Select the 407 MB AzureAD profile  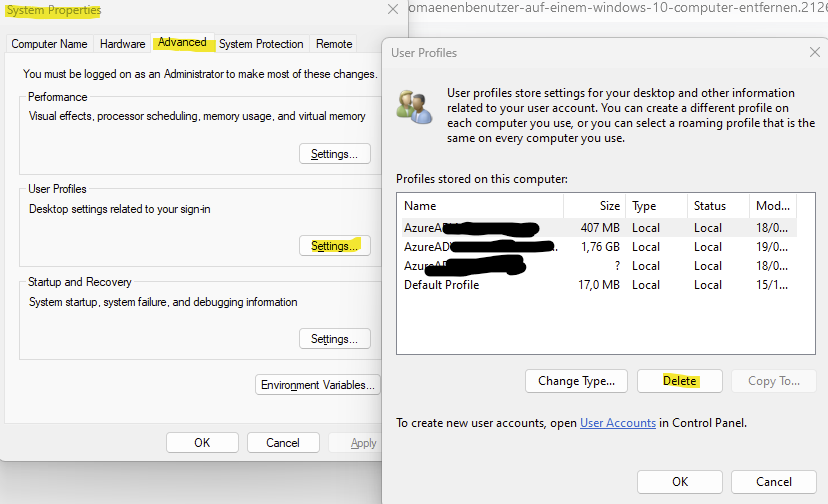coord(599,228)
